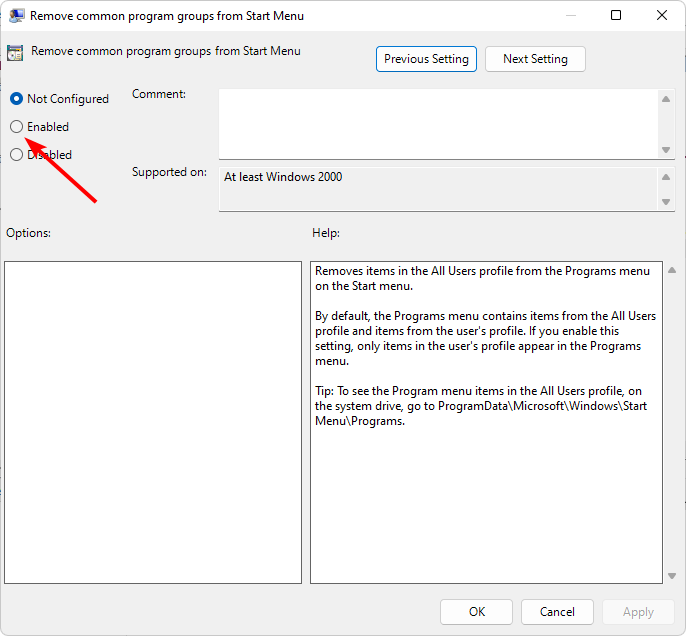This screenshot has width=686, height=636.
Task: Click inside the Comment text field
Action: point(438,124)
